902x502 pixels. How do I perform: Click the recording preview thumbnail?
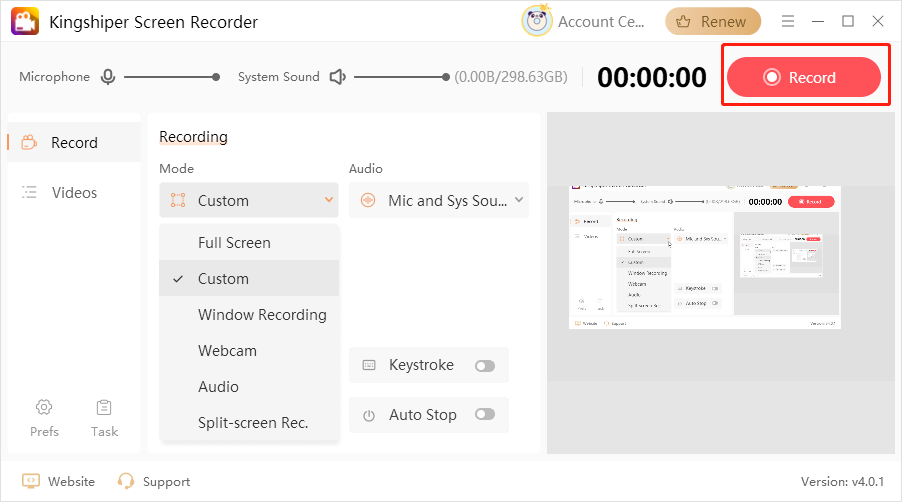[x=704, y=257]
